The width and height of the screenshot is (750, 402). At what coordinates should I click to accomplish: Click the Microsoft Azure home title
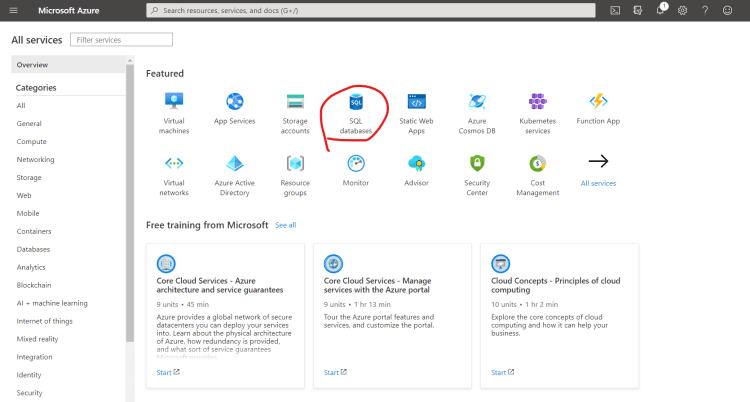point(68,10)
